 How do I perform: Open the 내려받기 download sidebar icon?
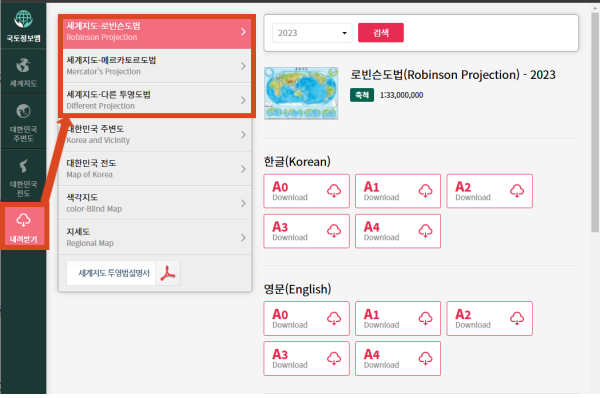(23, 227)
